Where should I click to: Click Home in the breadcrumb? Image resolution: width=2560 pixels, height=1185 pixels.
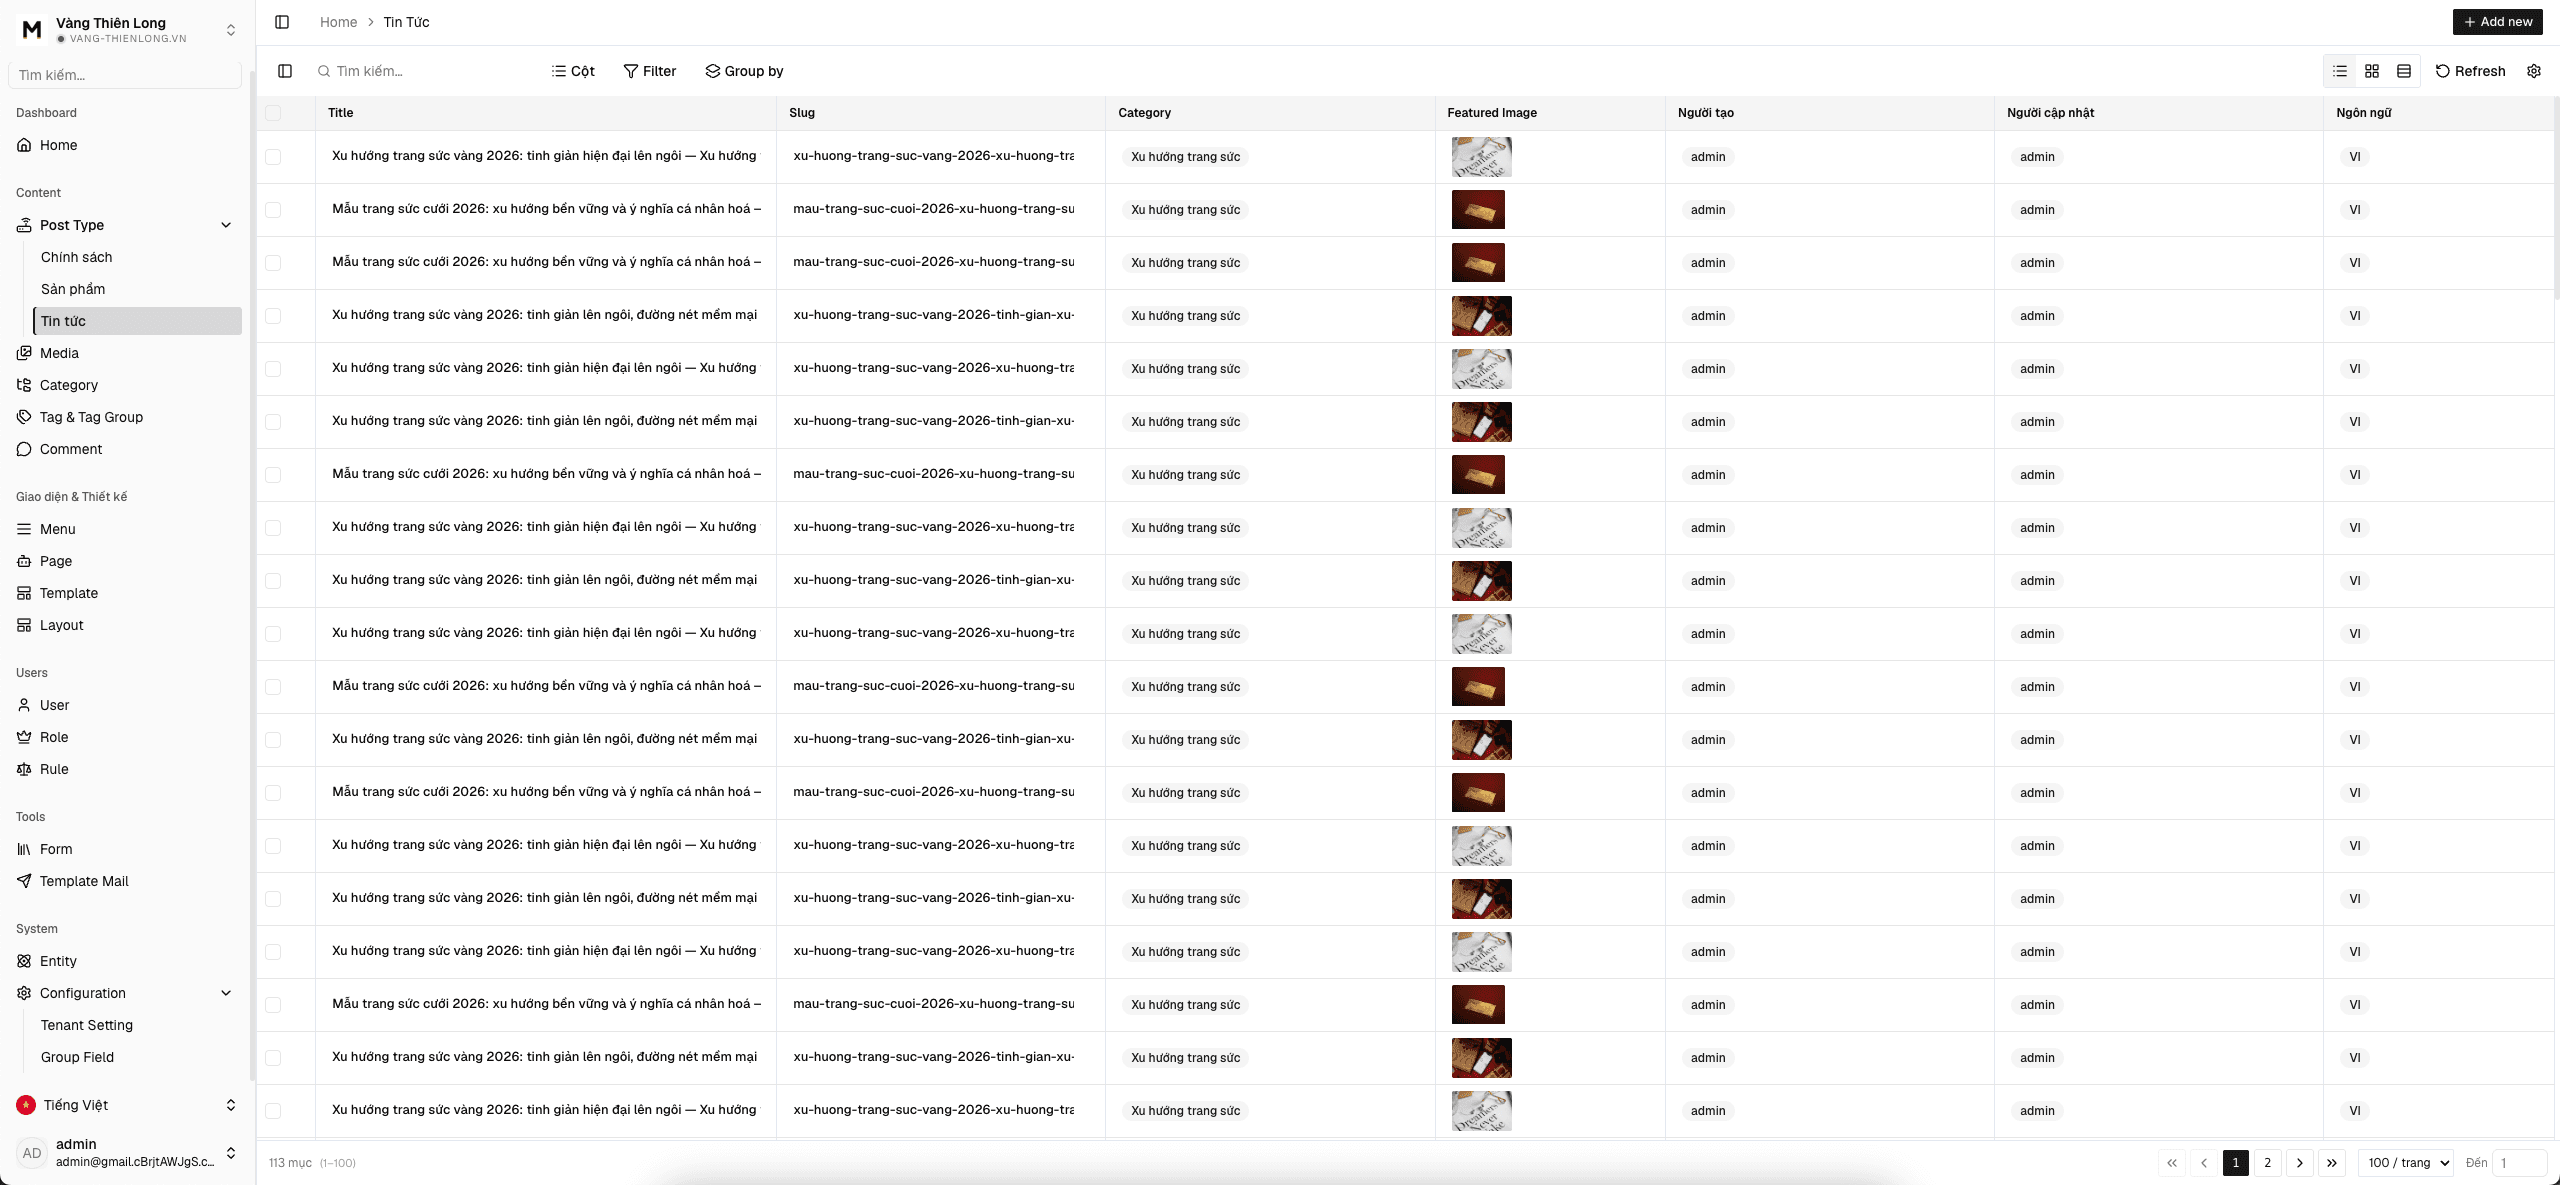pyautogui.click(x=338, y=22)
